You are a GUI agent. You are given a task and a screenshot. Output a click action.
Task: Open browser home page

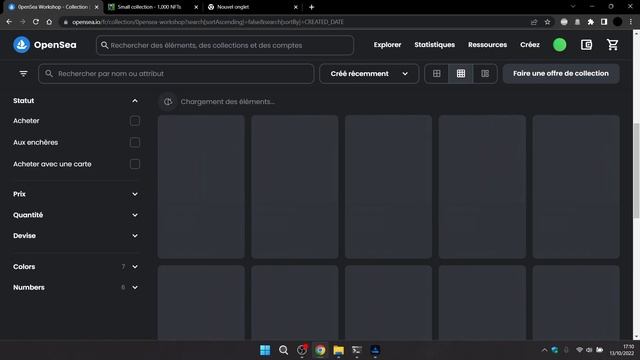tap(49, 22)
